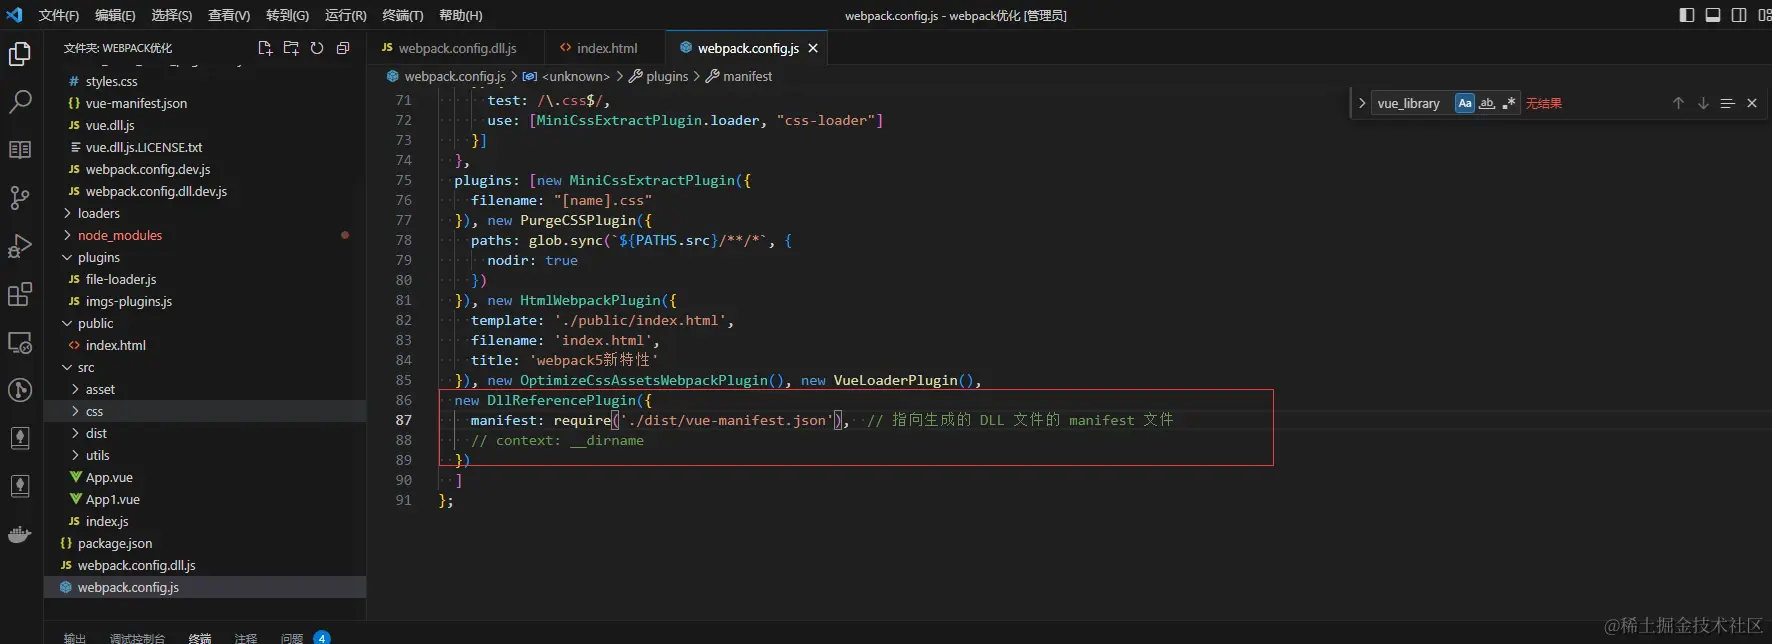Toggle Use Regular Expression in find widget
Image resolution: width=1772 pixels, height=644 pixels.
click(x=1509, y=103)
